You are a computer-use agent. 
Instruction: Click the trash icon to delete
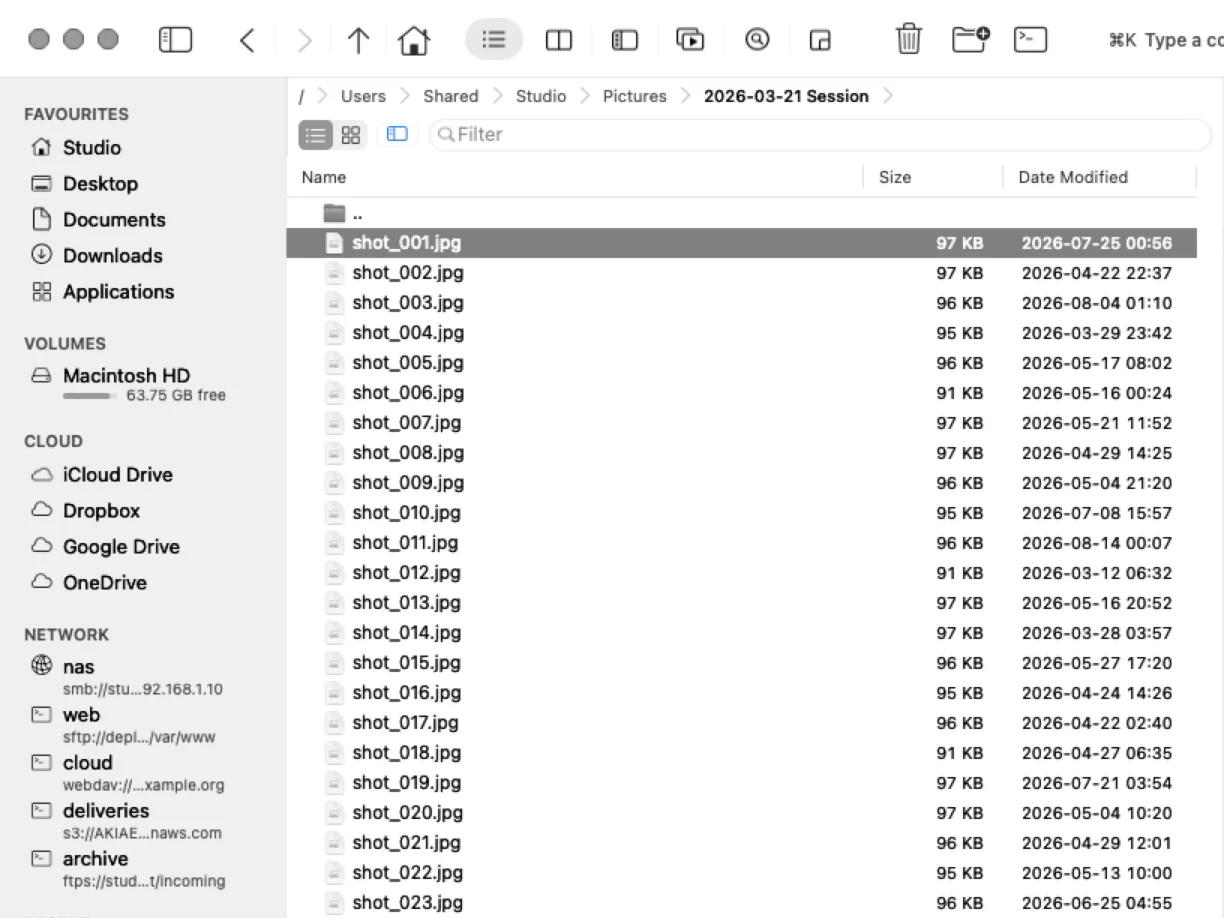coord(908,40)
